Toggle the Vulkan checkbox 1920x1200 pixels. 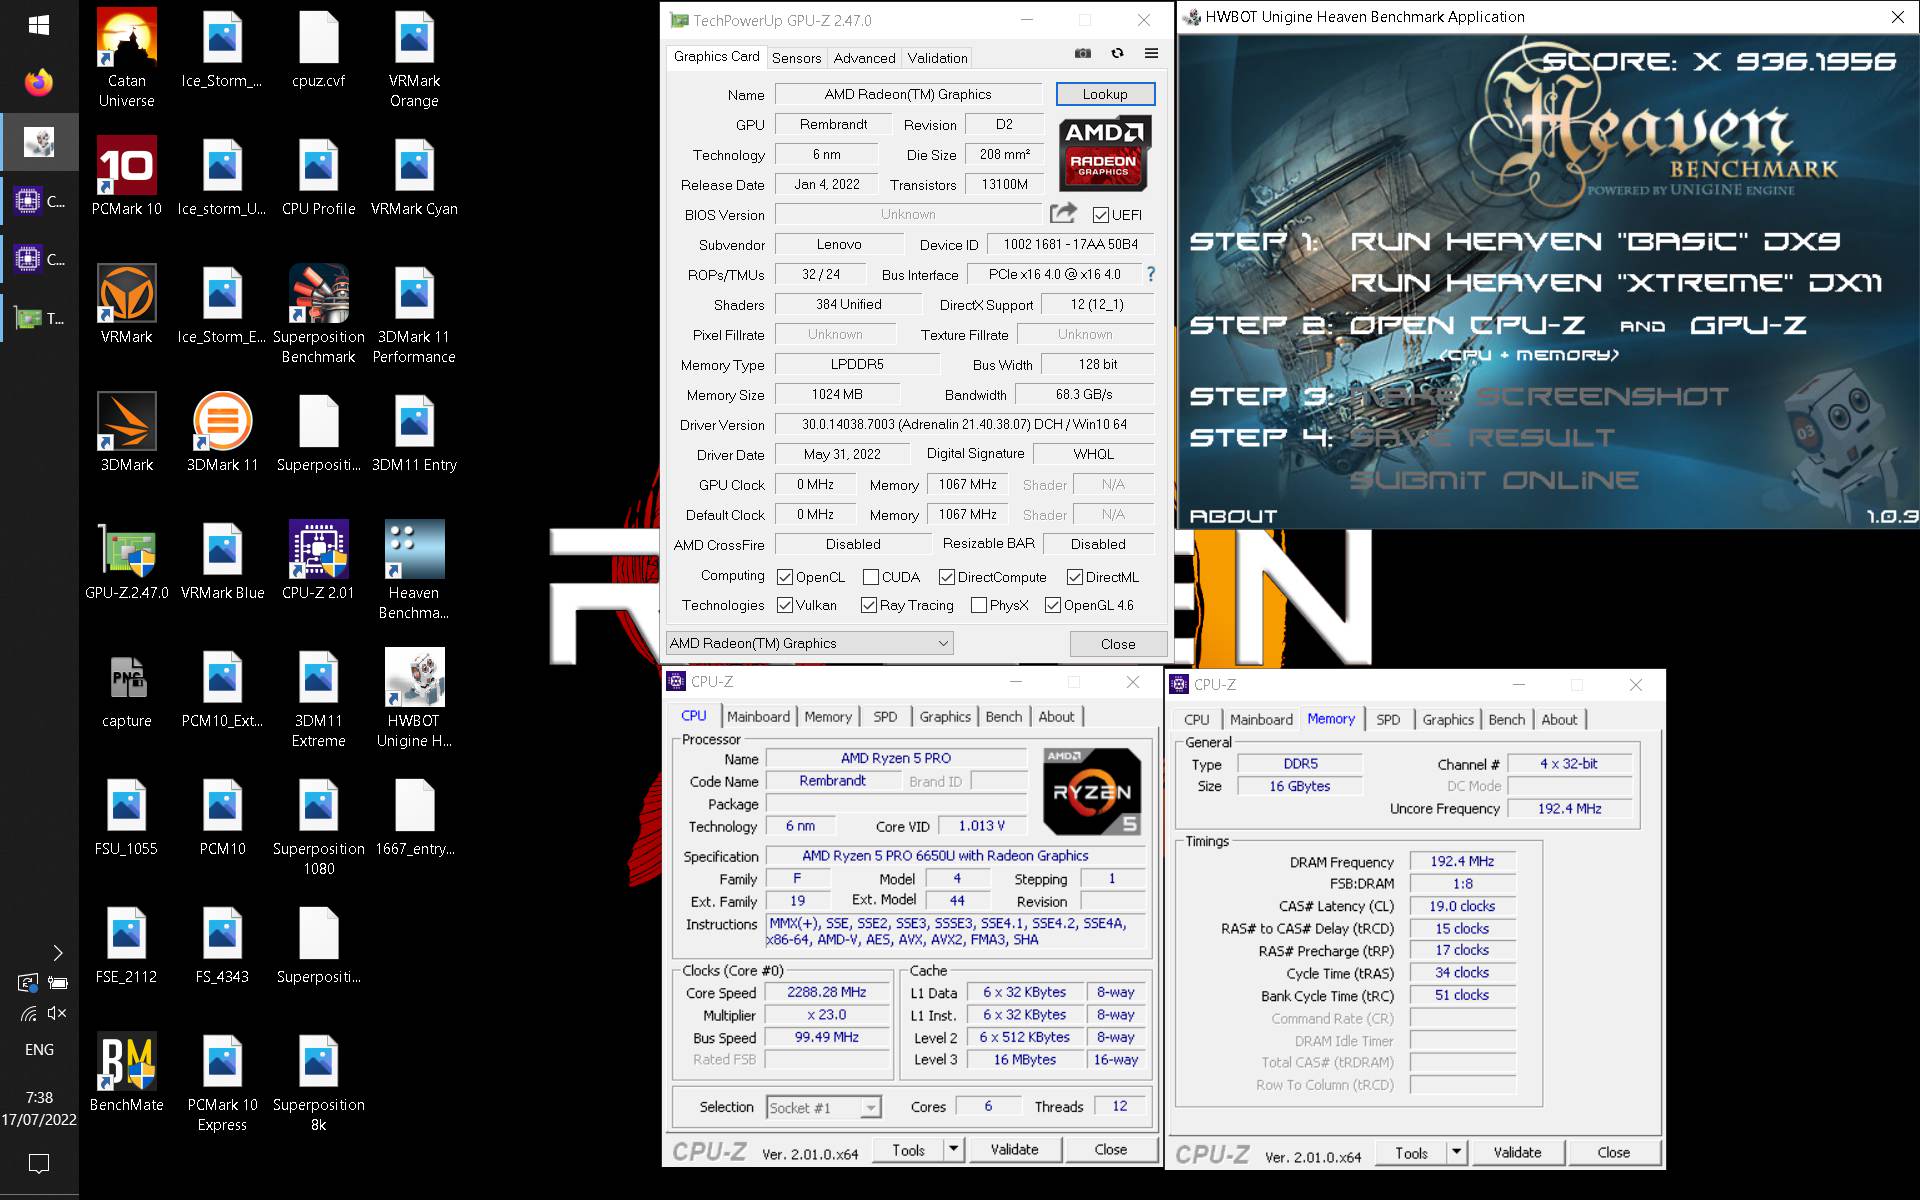pos(785,605)
